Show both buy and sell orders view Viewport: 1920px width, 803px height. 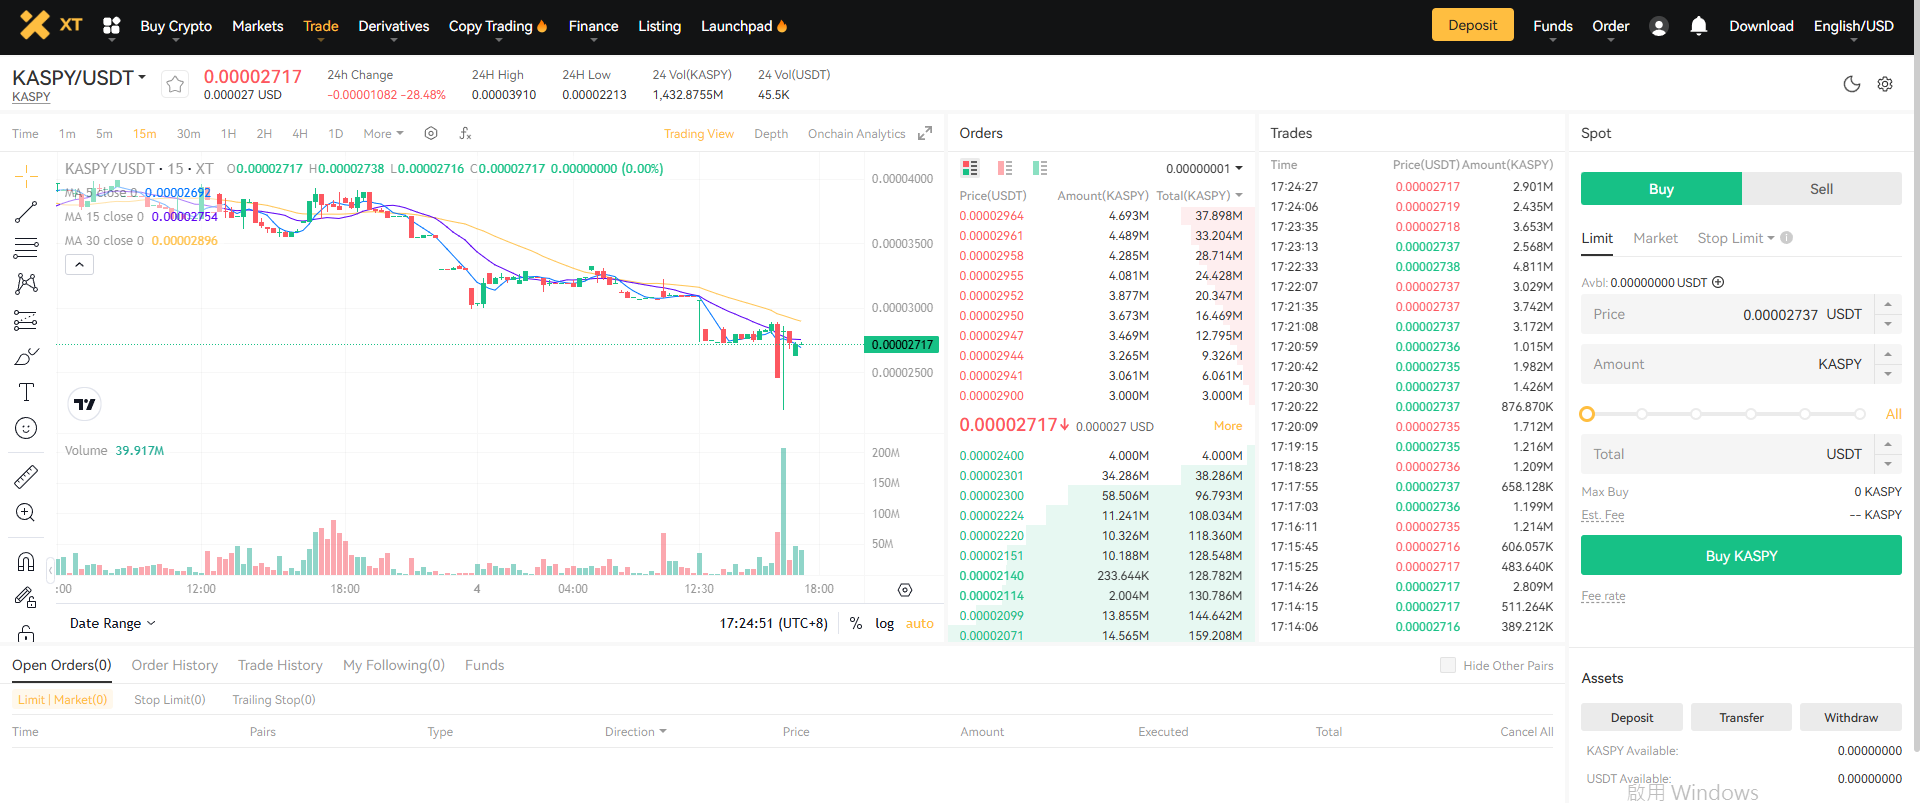(x=970, y=168)
